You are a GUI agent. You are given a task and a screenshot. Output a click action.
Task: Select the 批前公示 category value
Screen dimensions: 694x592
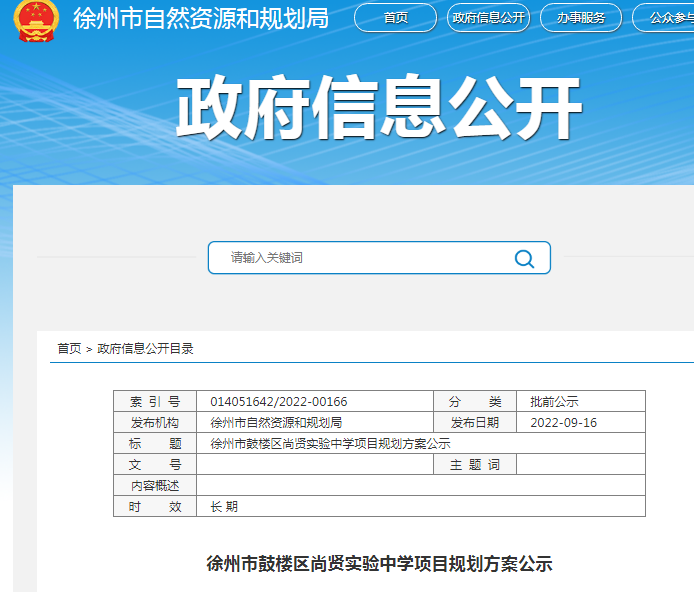tap(554, 402)
